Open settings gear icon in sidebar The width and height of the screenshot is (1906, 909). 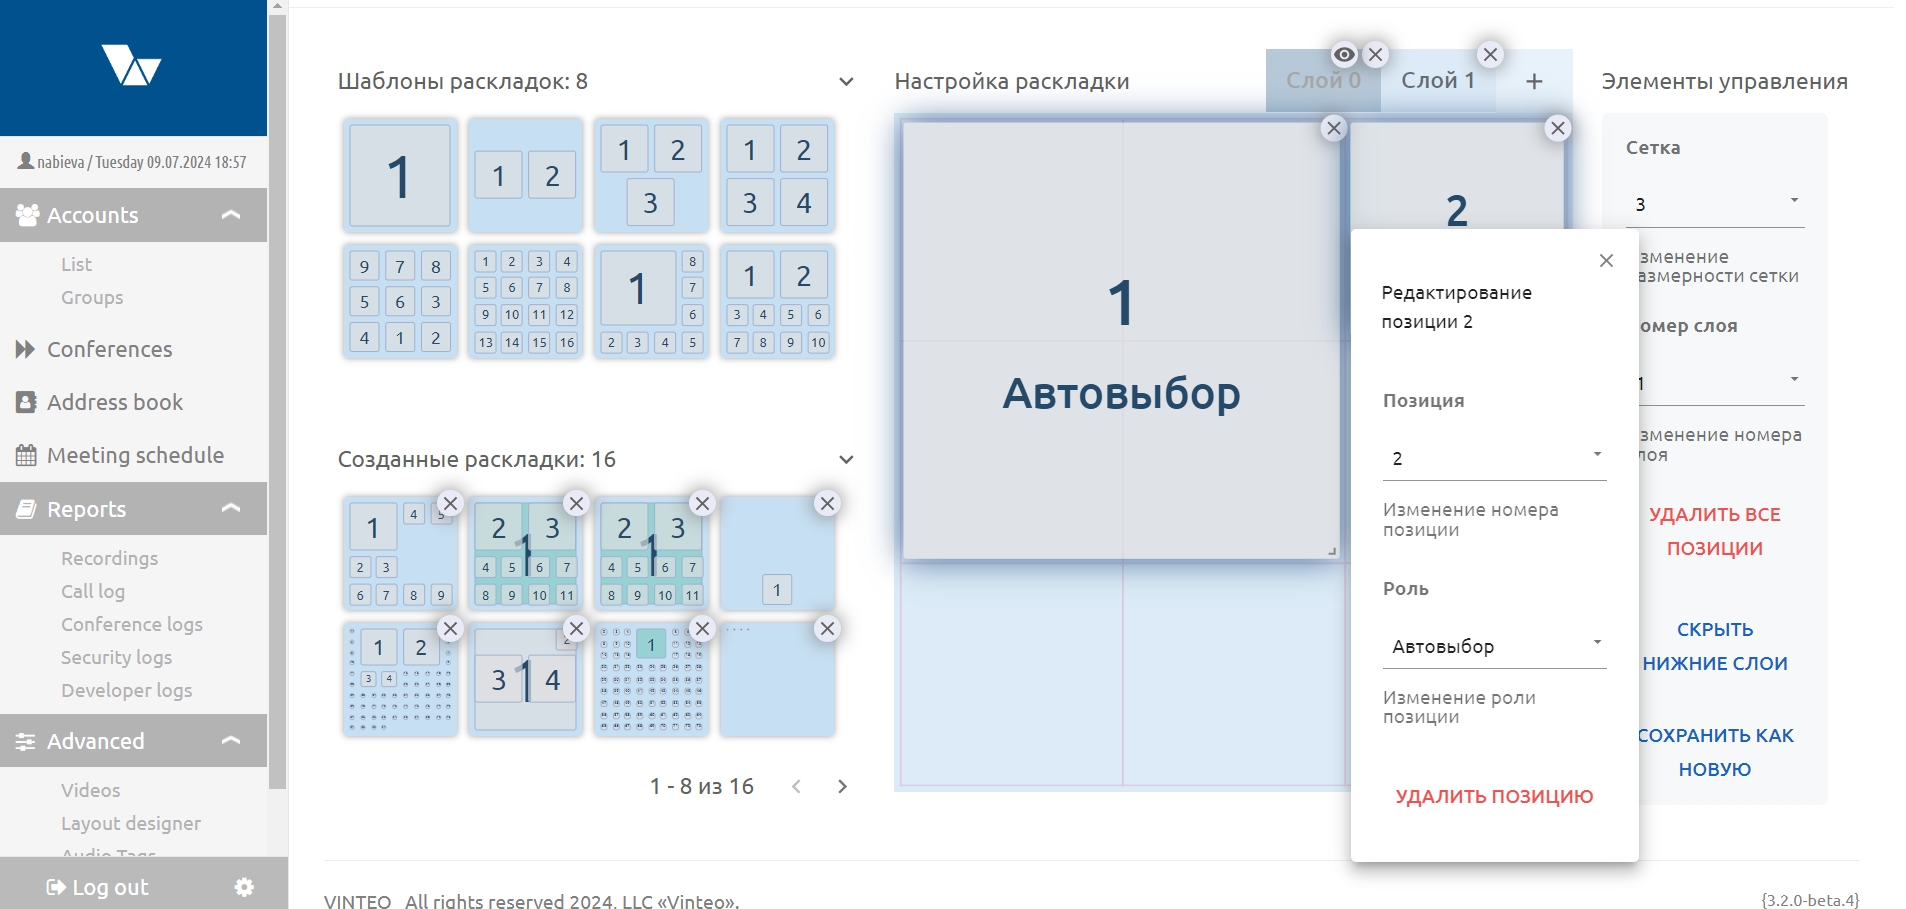[x=244, y=887]
